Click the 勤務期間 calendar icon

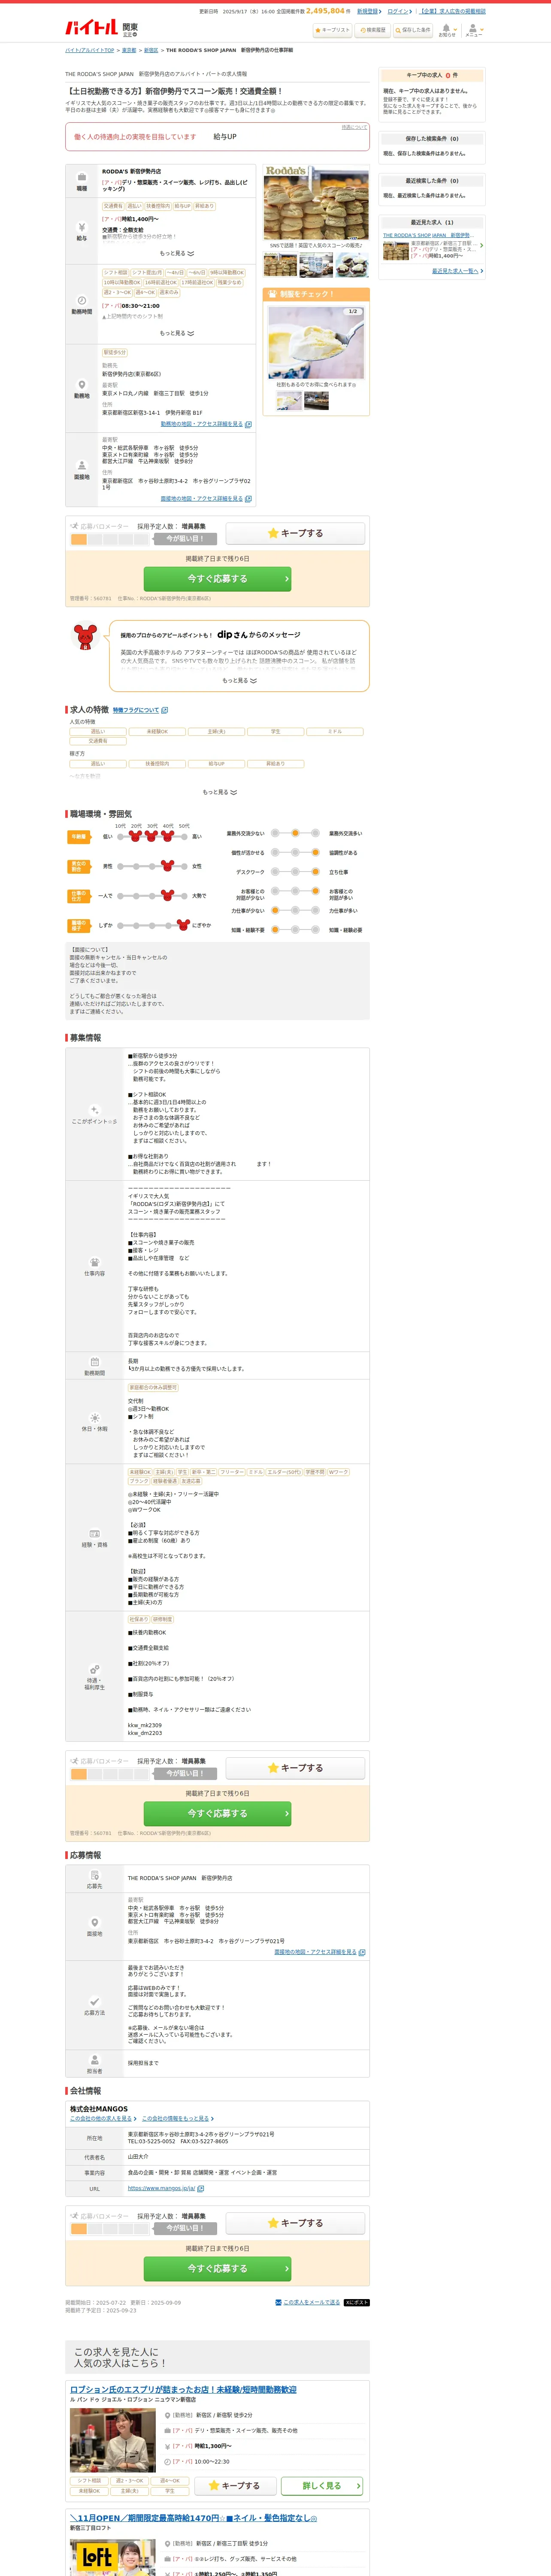click(94, 1362)
